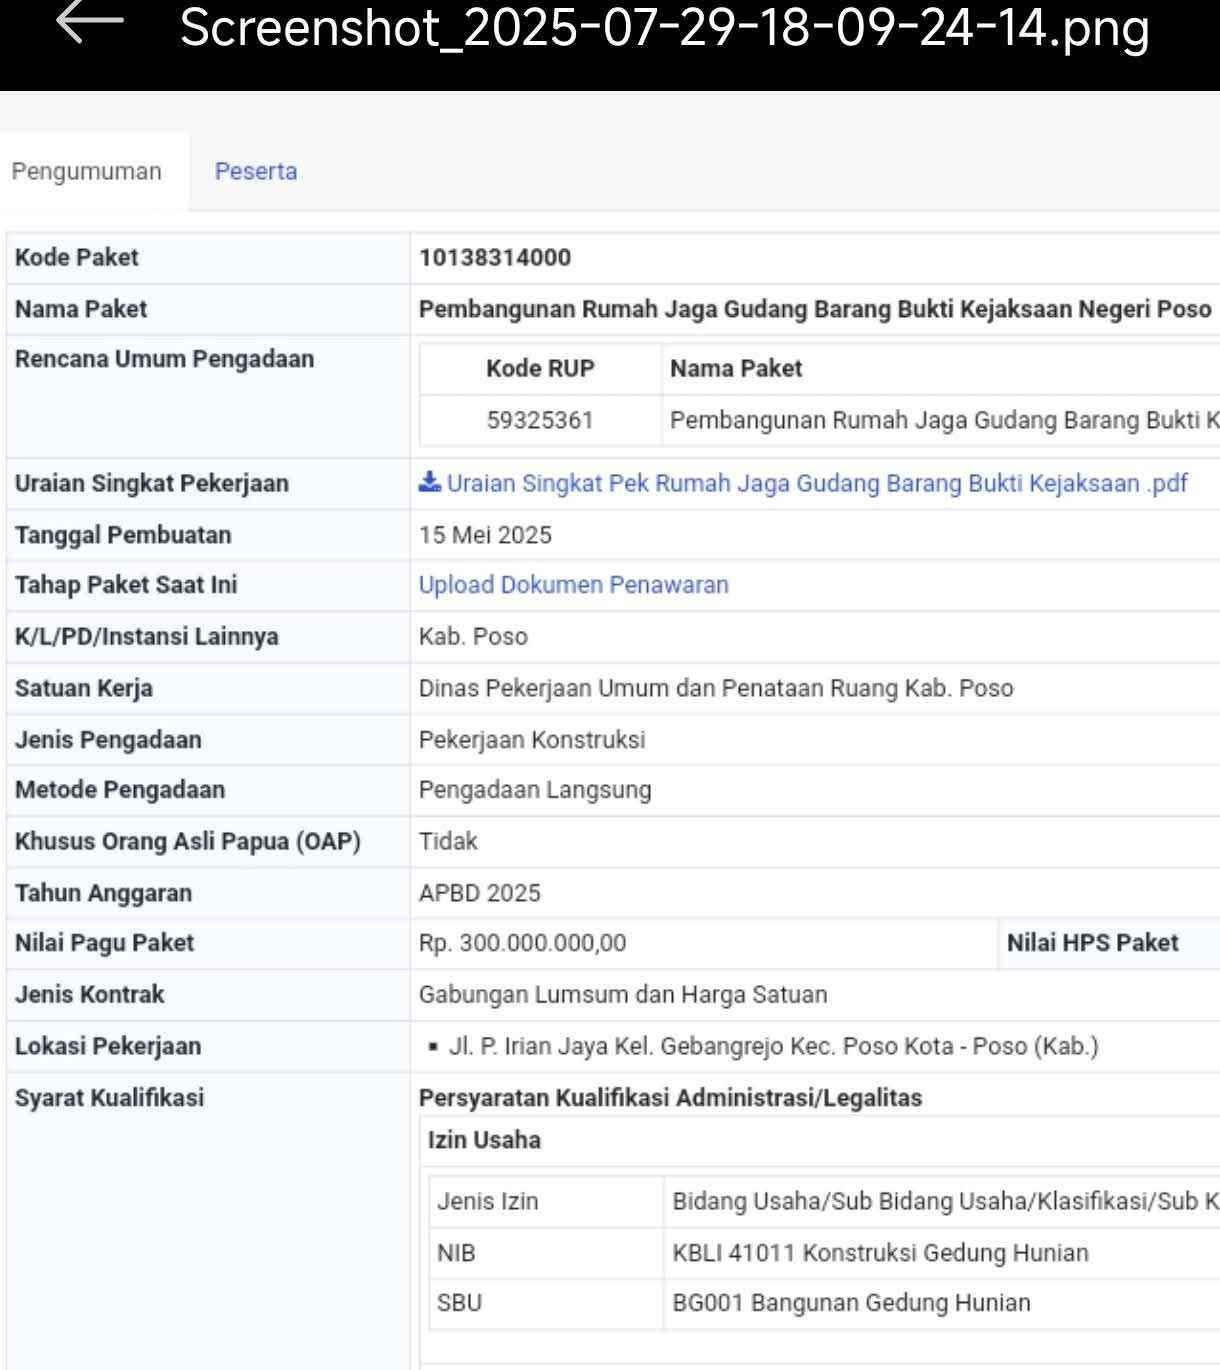The width and height of the screenshot is (1220, 1370).
Task: Click the Tahun Anggaran label
Action: pos(103,893)
